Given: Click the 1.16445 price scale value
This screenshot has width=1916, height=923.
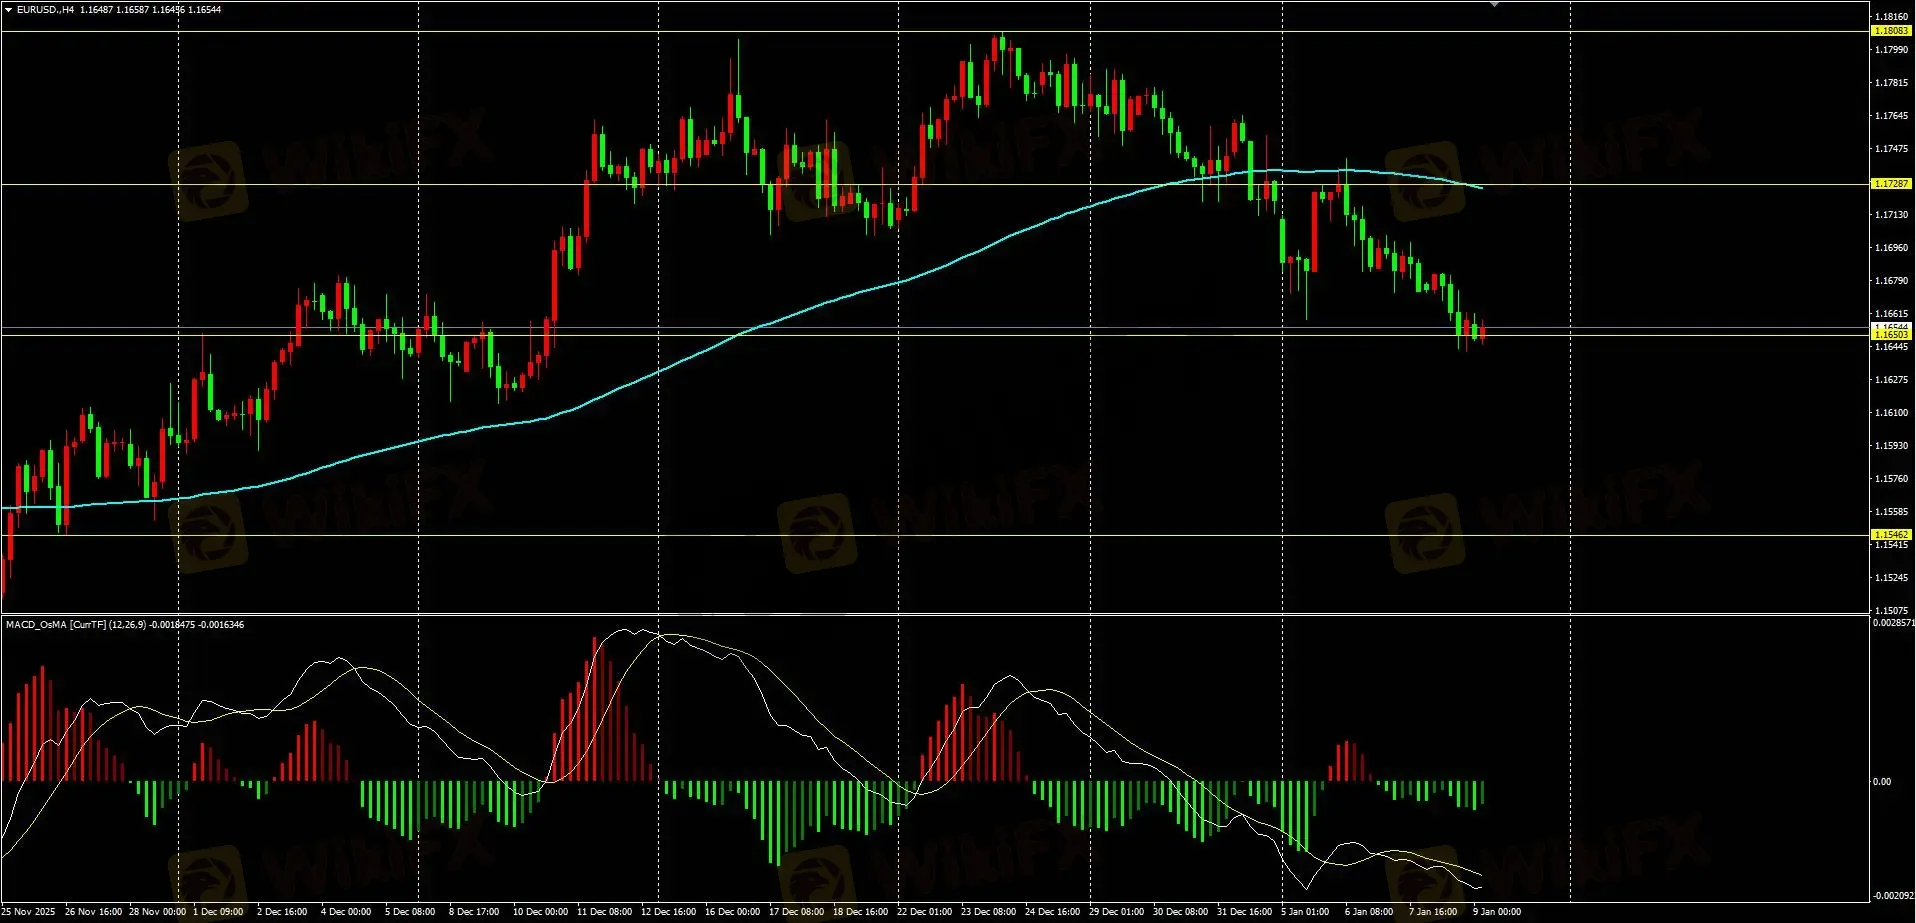Looking at the screenshot, I should pyautogui.click(x=1891, y=347).
